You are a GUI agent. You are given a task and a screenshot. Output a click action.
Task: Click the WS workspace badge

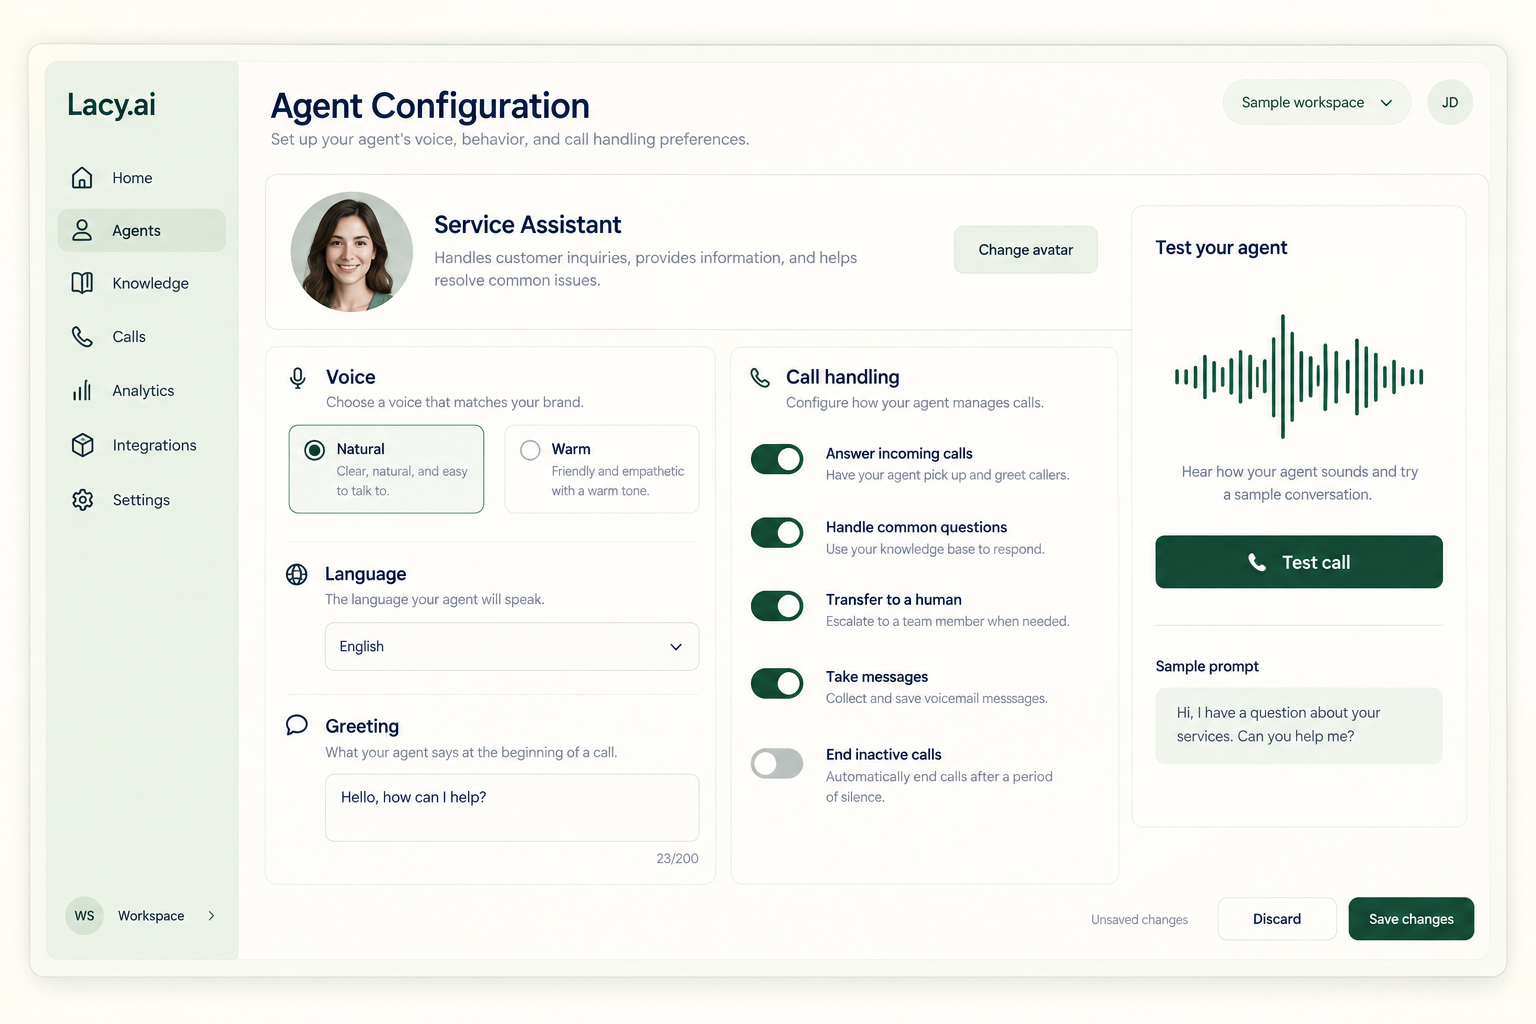(84, 916)
